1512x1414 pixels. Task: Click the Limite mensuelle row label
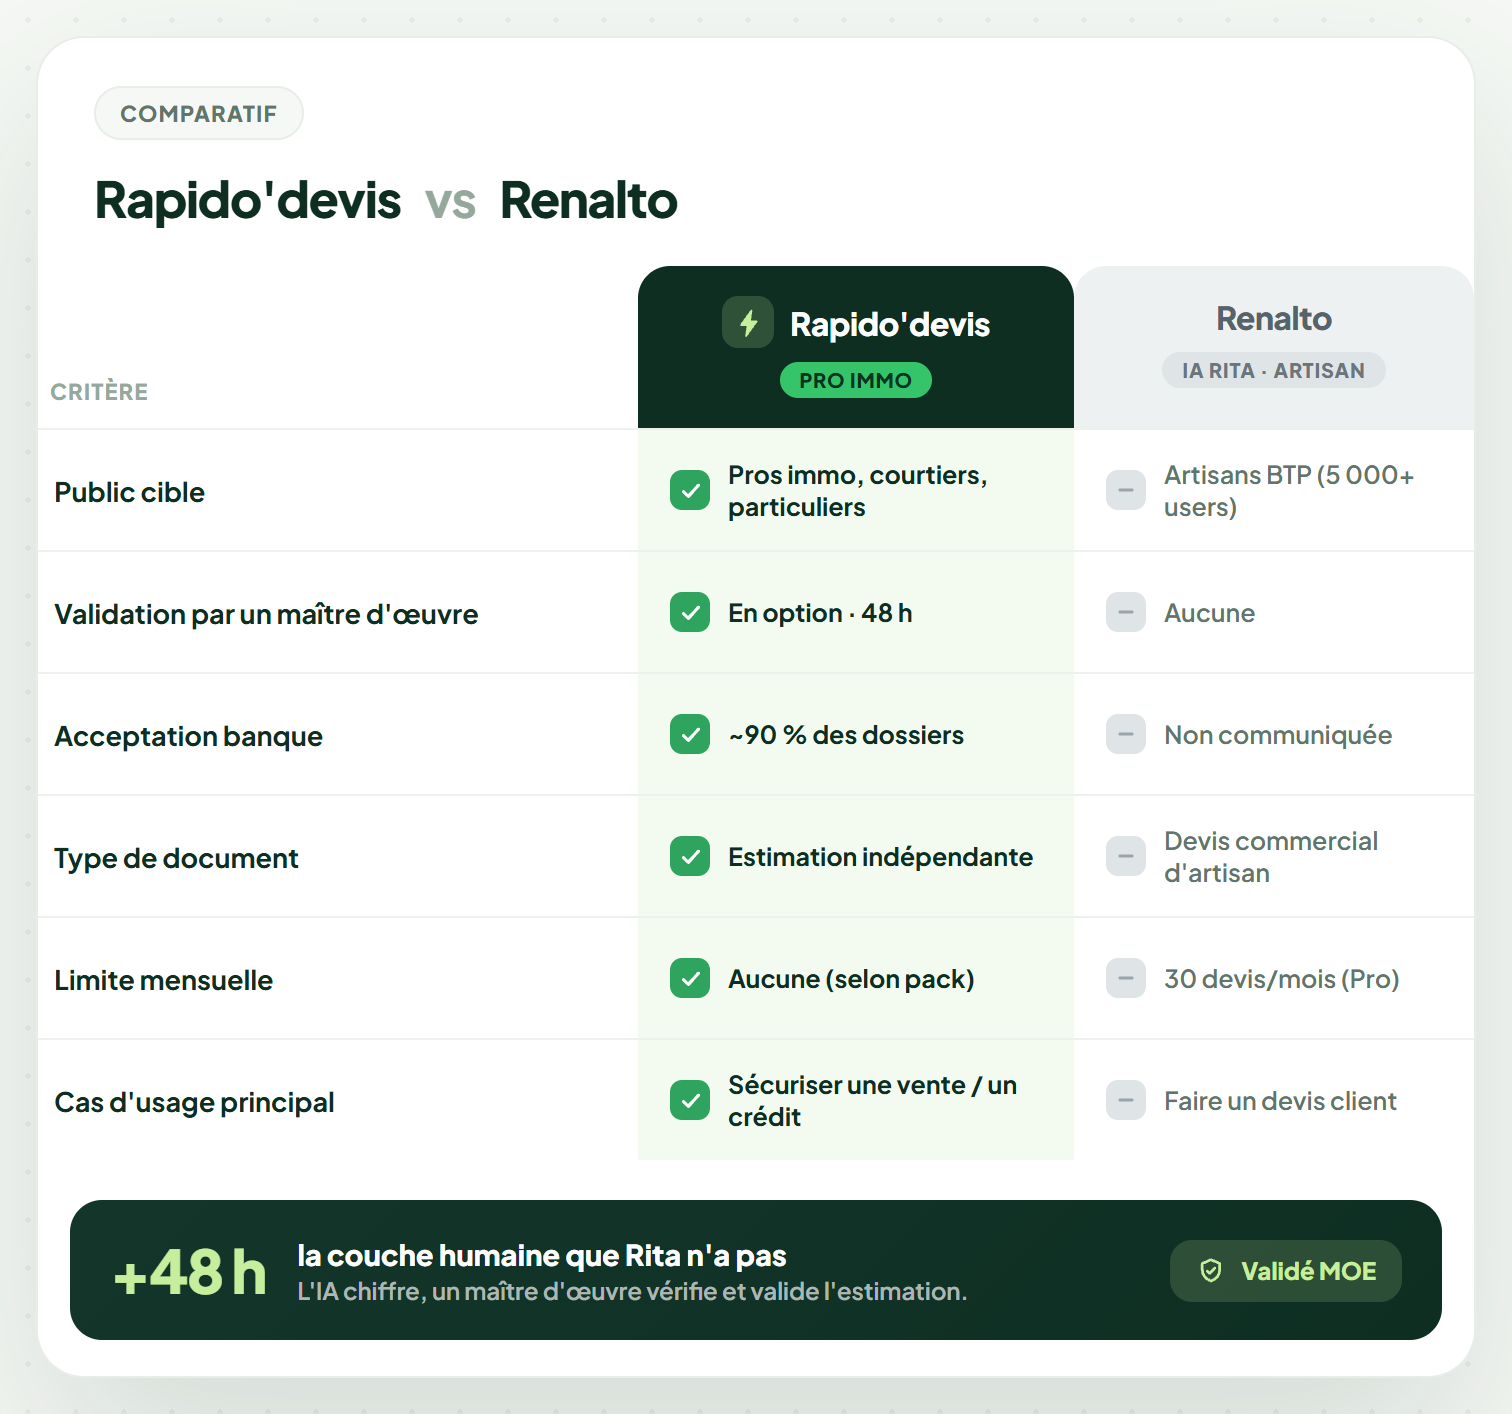[163, 980]
